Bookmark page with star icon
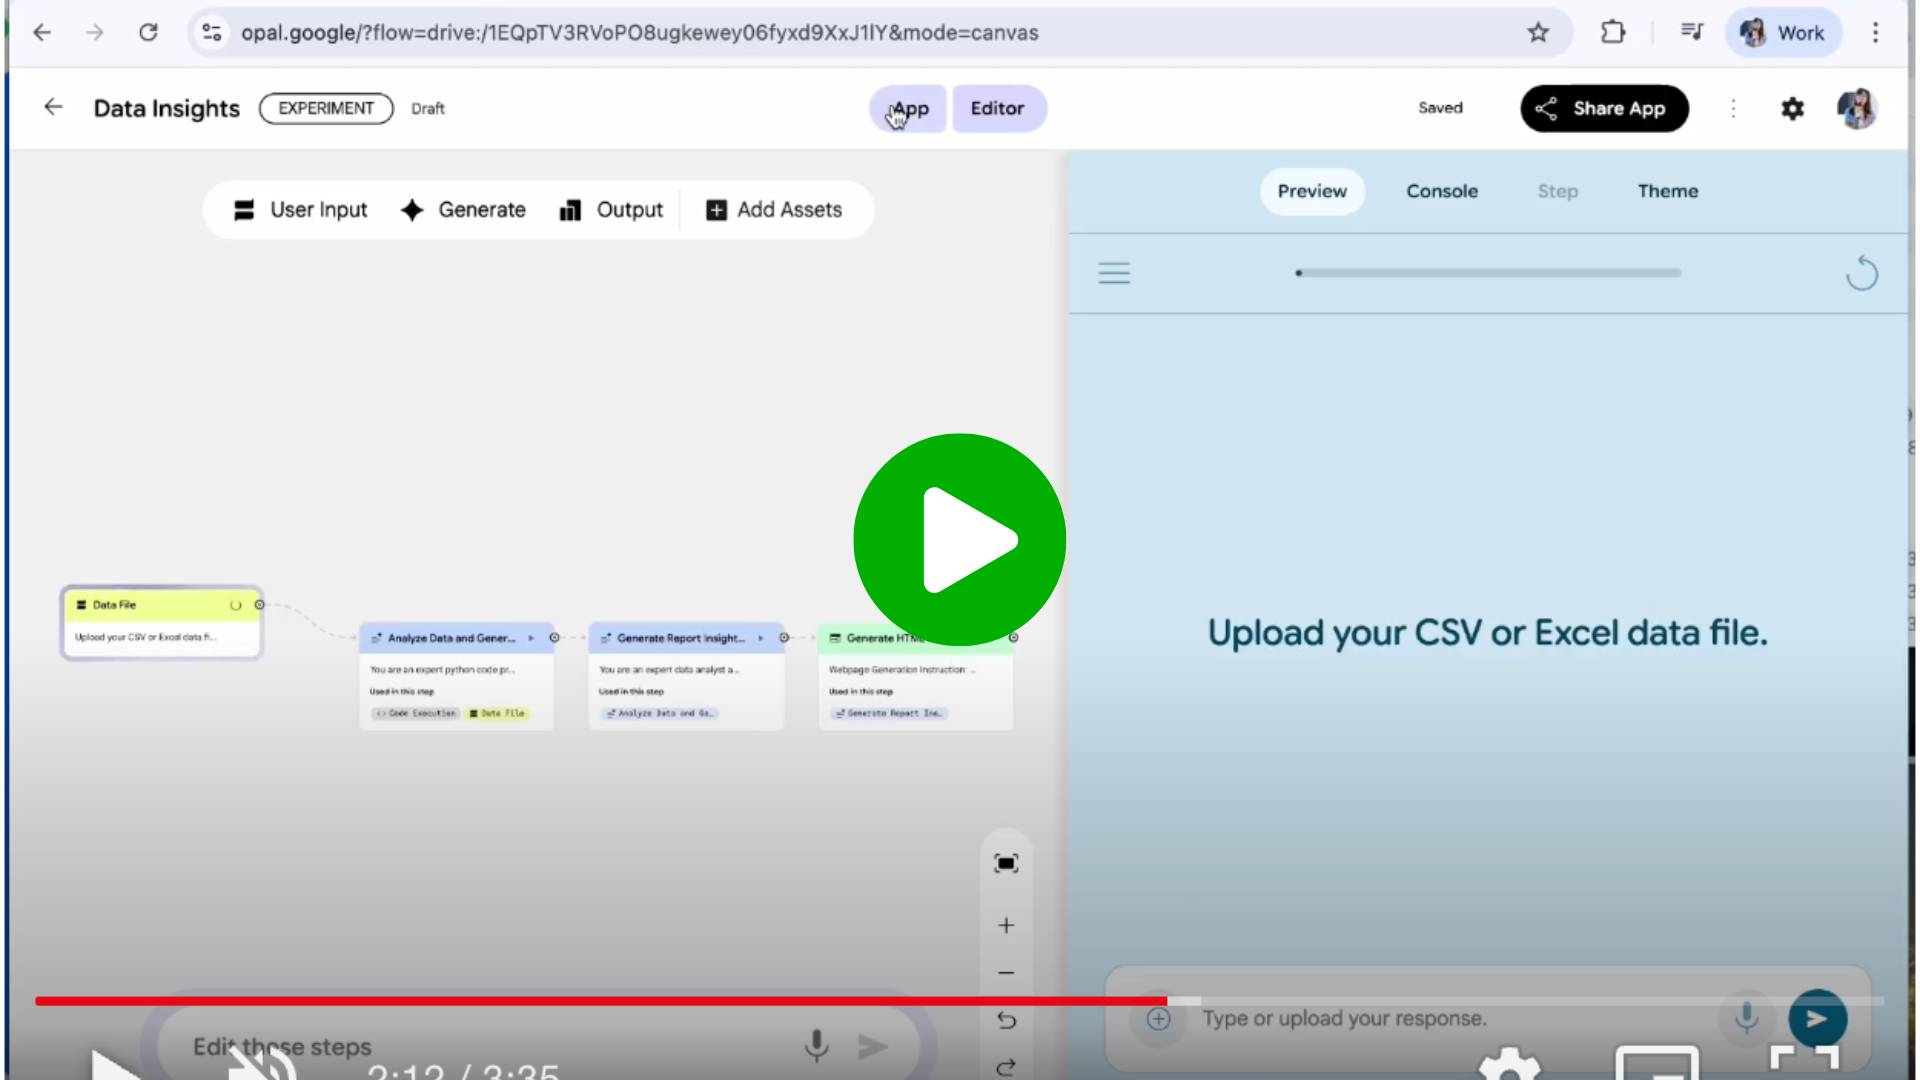This screenshot has width=1920, height=1080. 1538,33
